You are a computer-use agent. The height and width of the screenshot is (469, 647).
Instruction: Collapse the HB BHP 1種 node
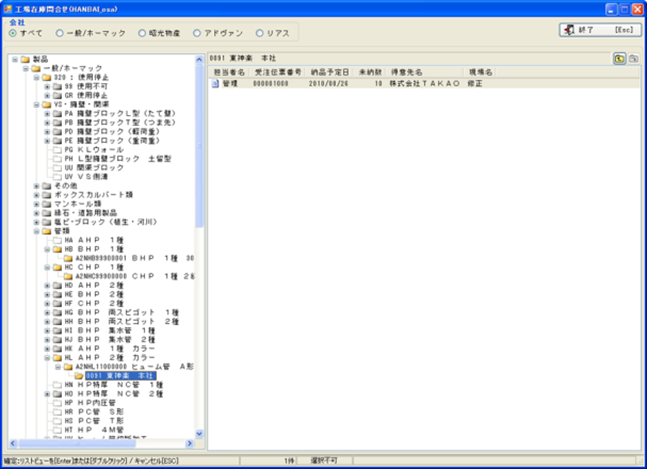pyautogui.click(x=47, y=250)
